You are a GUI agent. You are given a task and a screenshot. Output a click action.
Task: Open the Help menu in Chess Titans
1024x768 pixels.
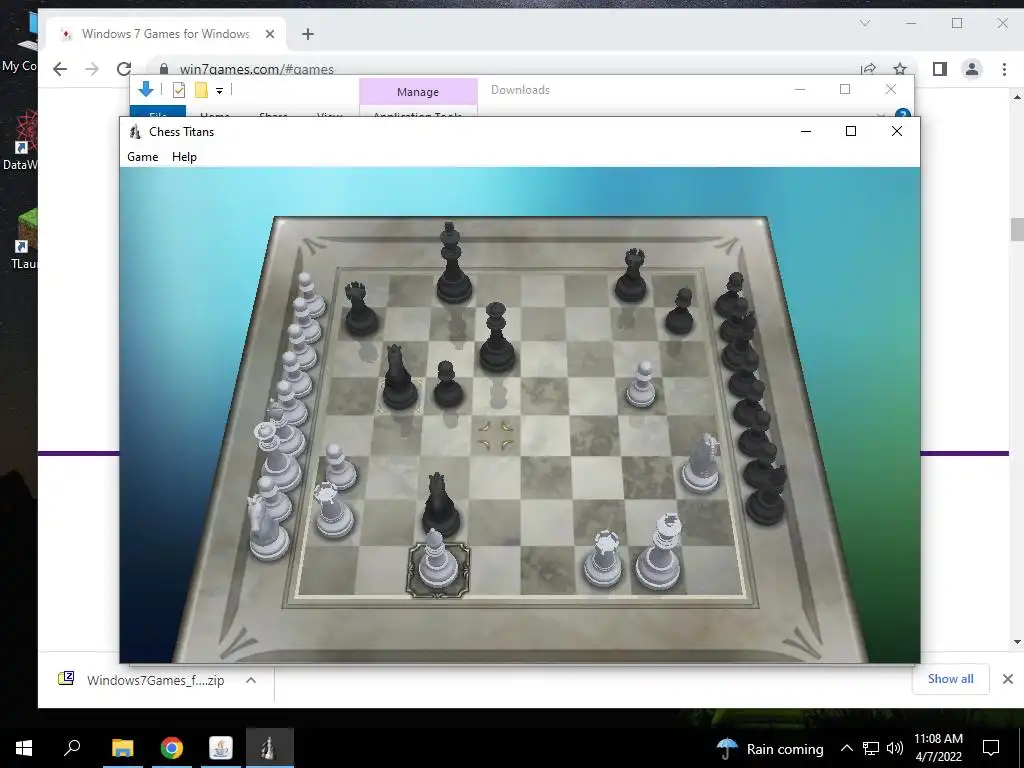(184, 157)
